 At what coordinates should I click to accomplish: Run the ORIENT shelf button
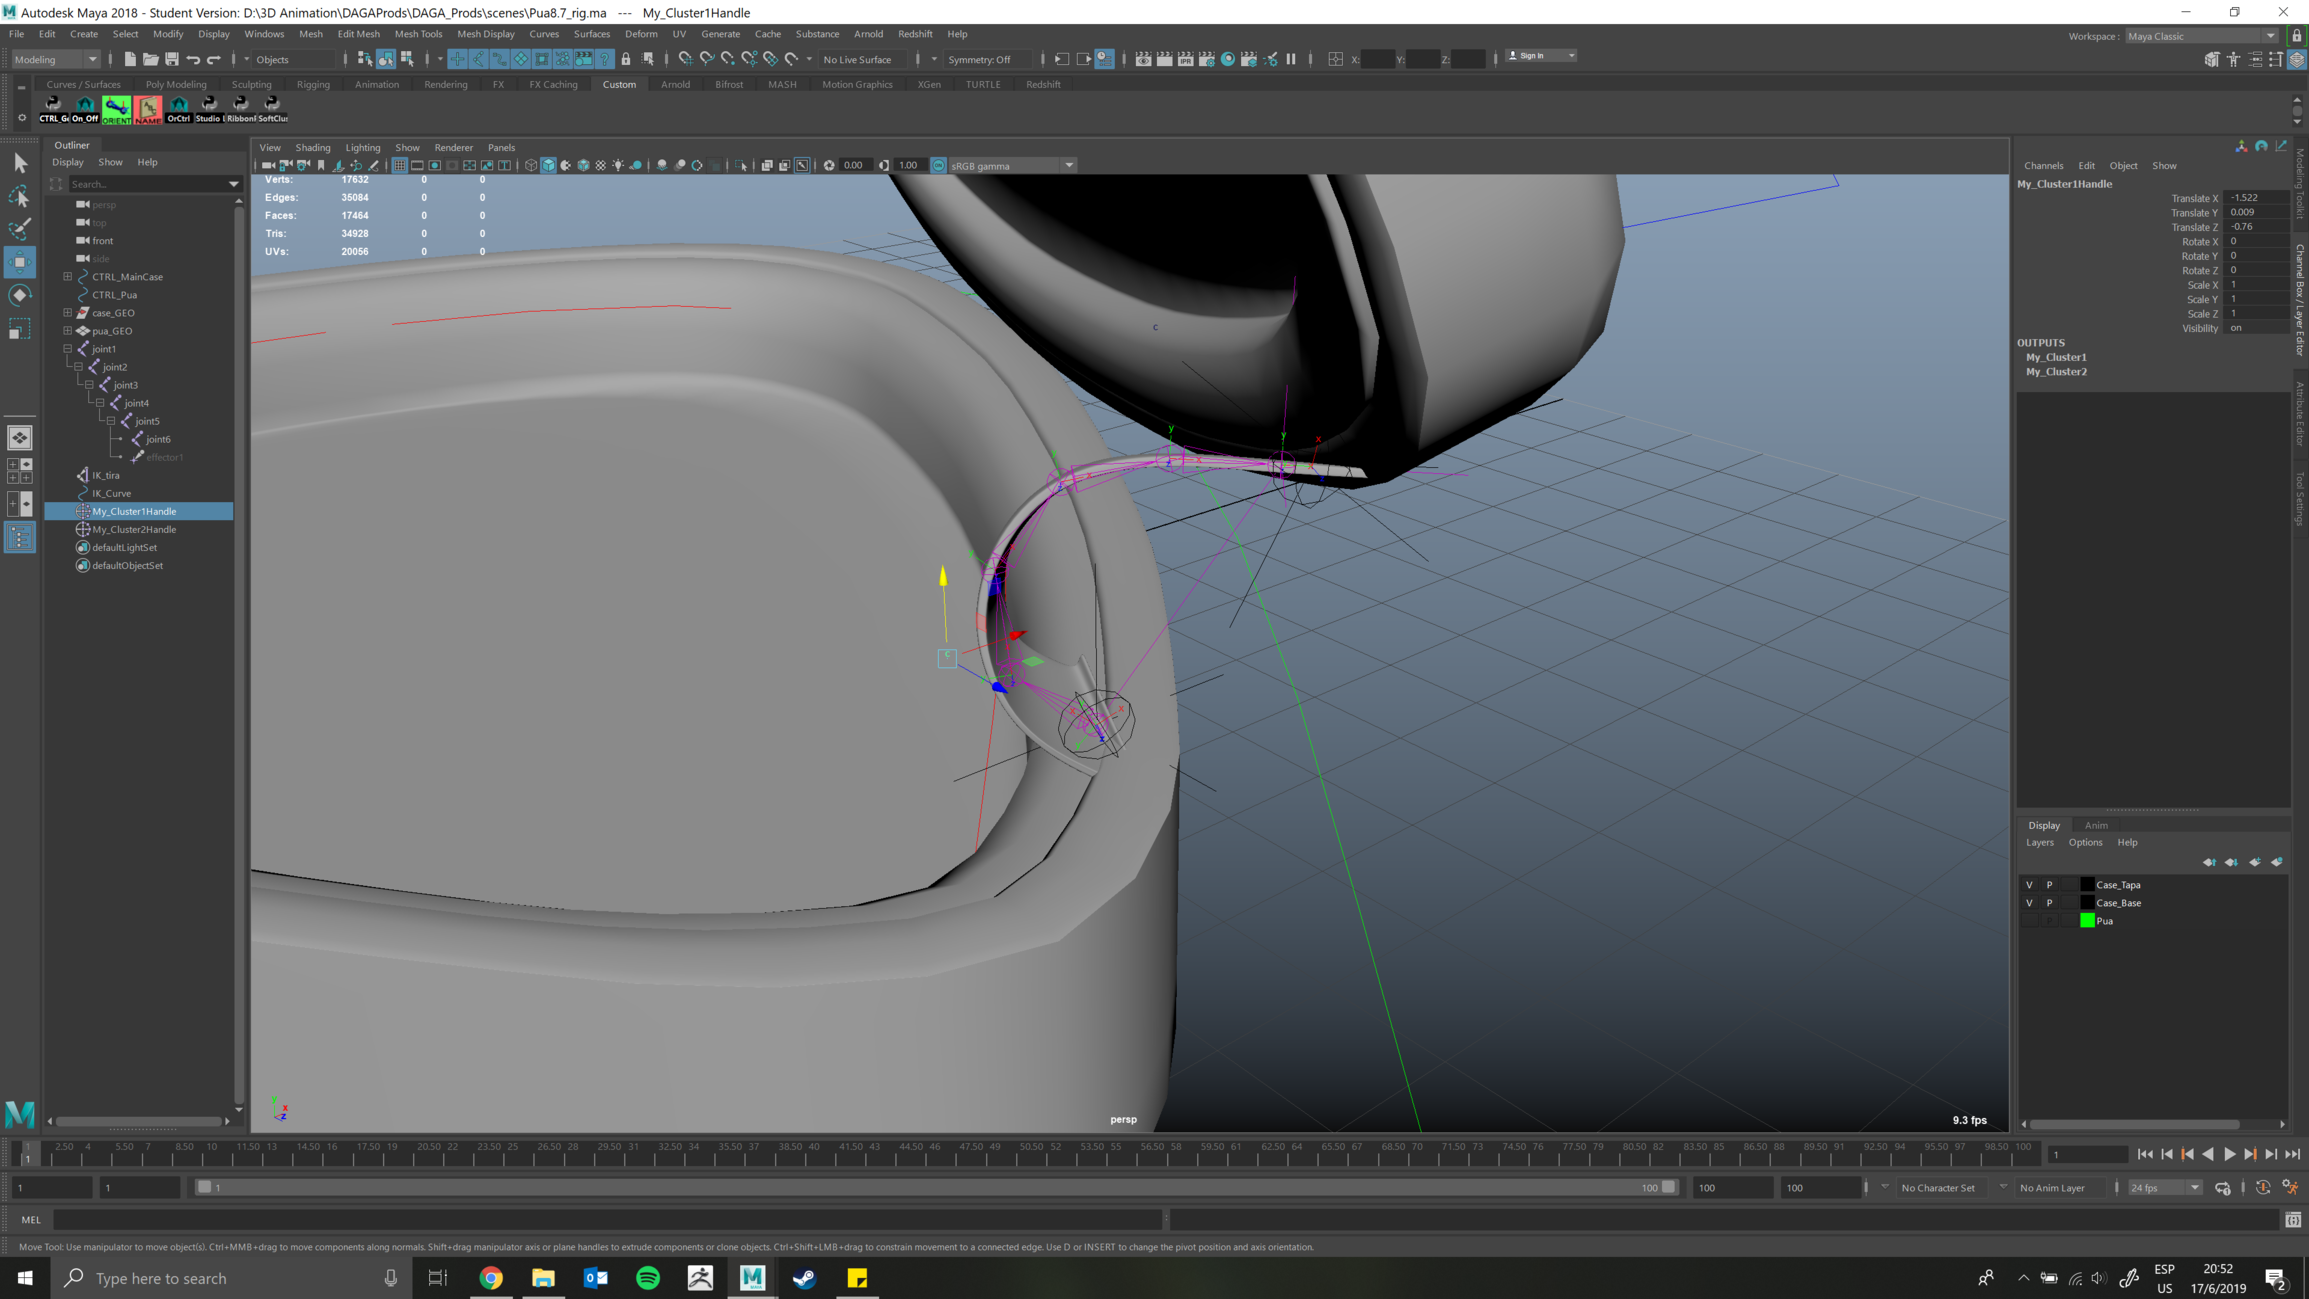click(116, 108)
